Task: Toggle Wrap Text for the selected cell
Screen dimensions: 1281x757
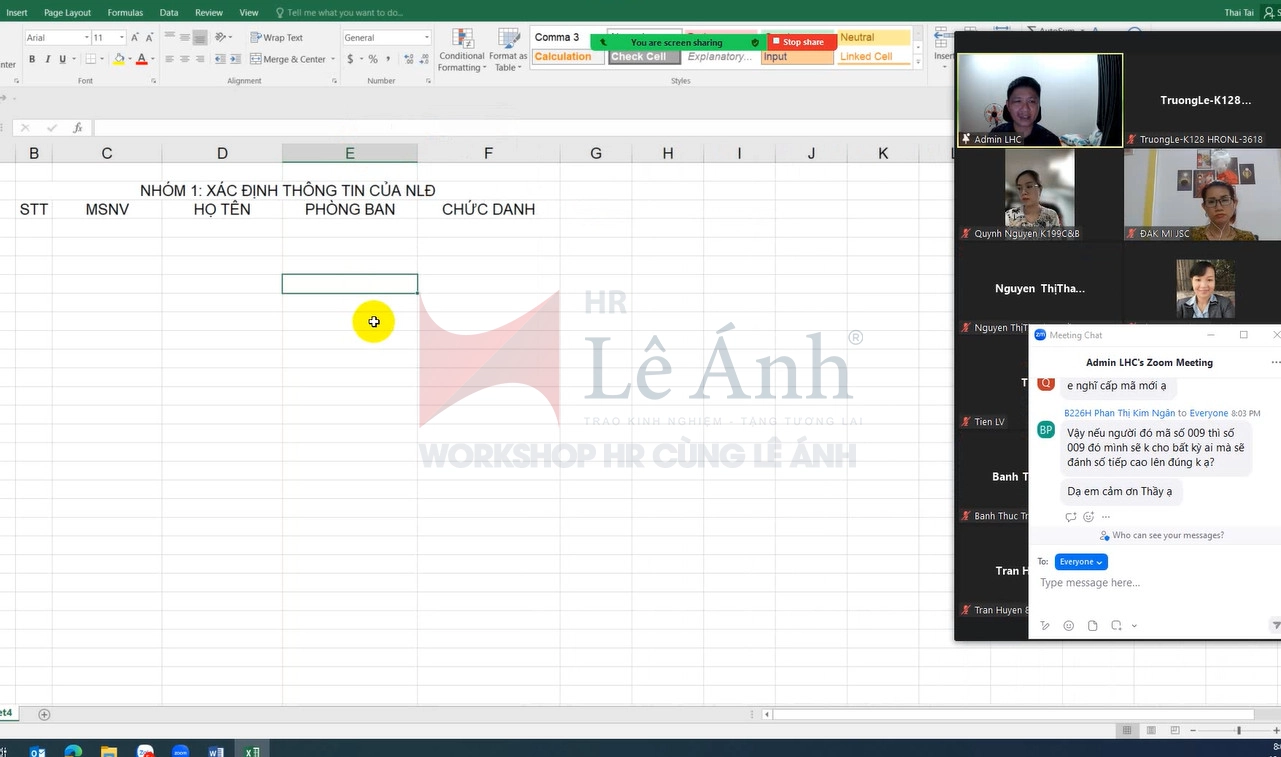Action: pyautogui.click(x=276, y=38)
